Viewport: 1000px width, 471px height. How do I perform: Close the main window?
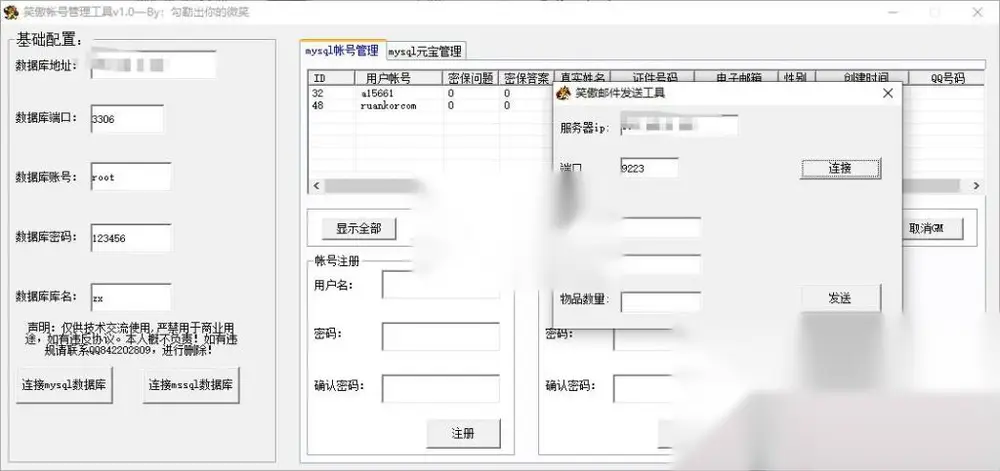point(977,12)
